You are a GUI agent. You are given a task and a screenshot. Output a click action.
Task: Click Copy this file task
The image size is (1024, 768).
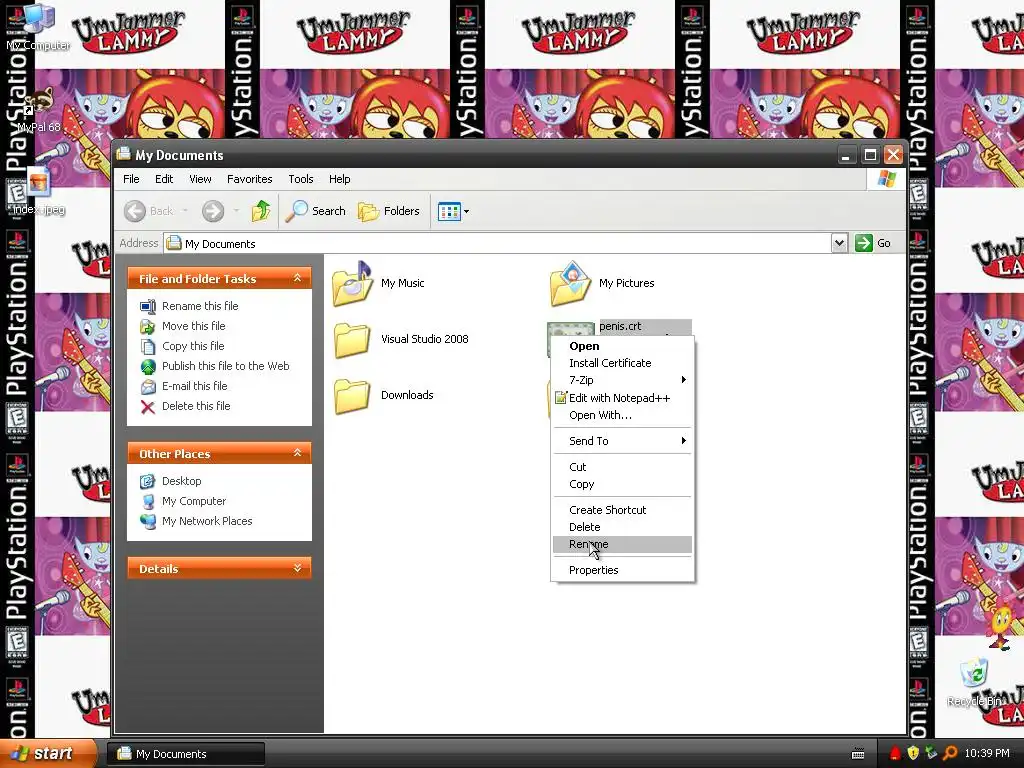(193, 346)
